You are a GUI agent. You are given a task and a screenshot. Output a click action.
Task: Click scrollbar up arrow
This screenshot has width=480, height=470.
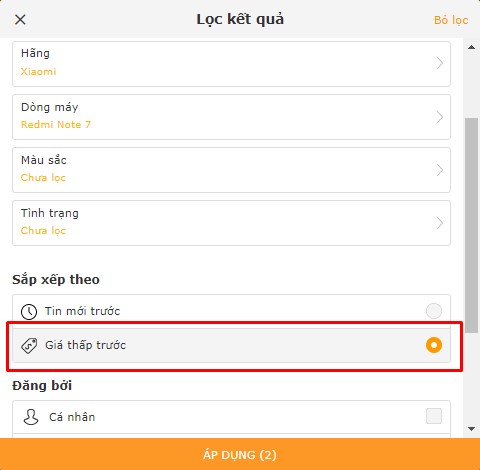(x=471, y=47)
